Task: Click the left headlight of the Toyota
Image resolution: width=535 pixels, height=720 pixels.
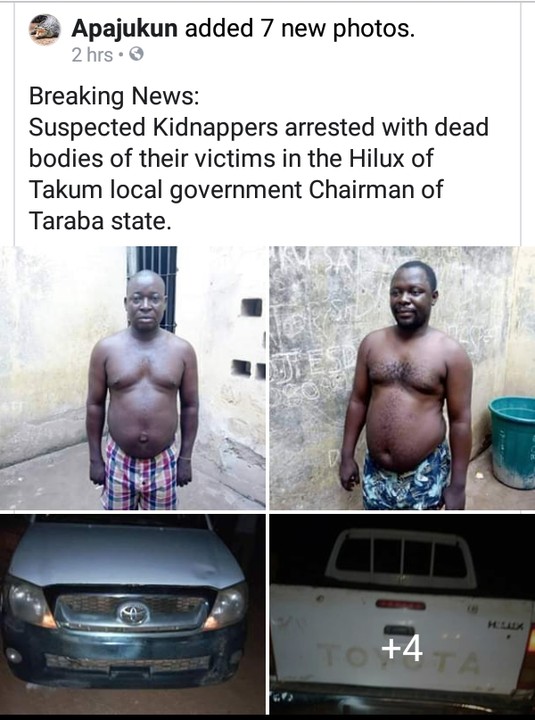Action: (x=27, y=601)
